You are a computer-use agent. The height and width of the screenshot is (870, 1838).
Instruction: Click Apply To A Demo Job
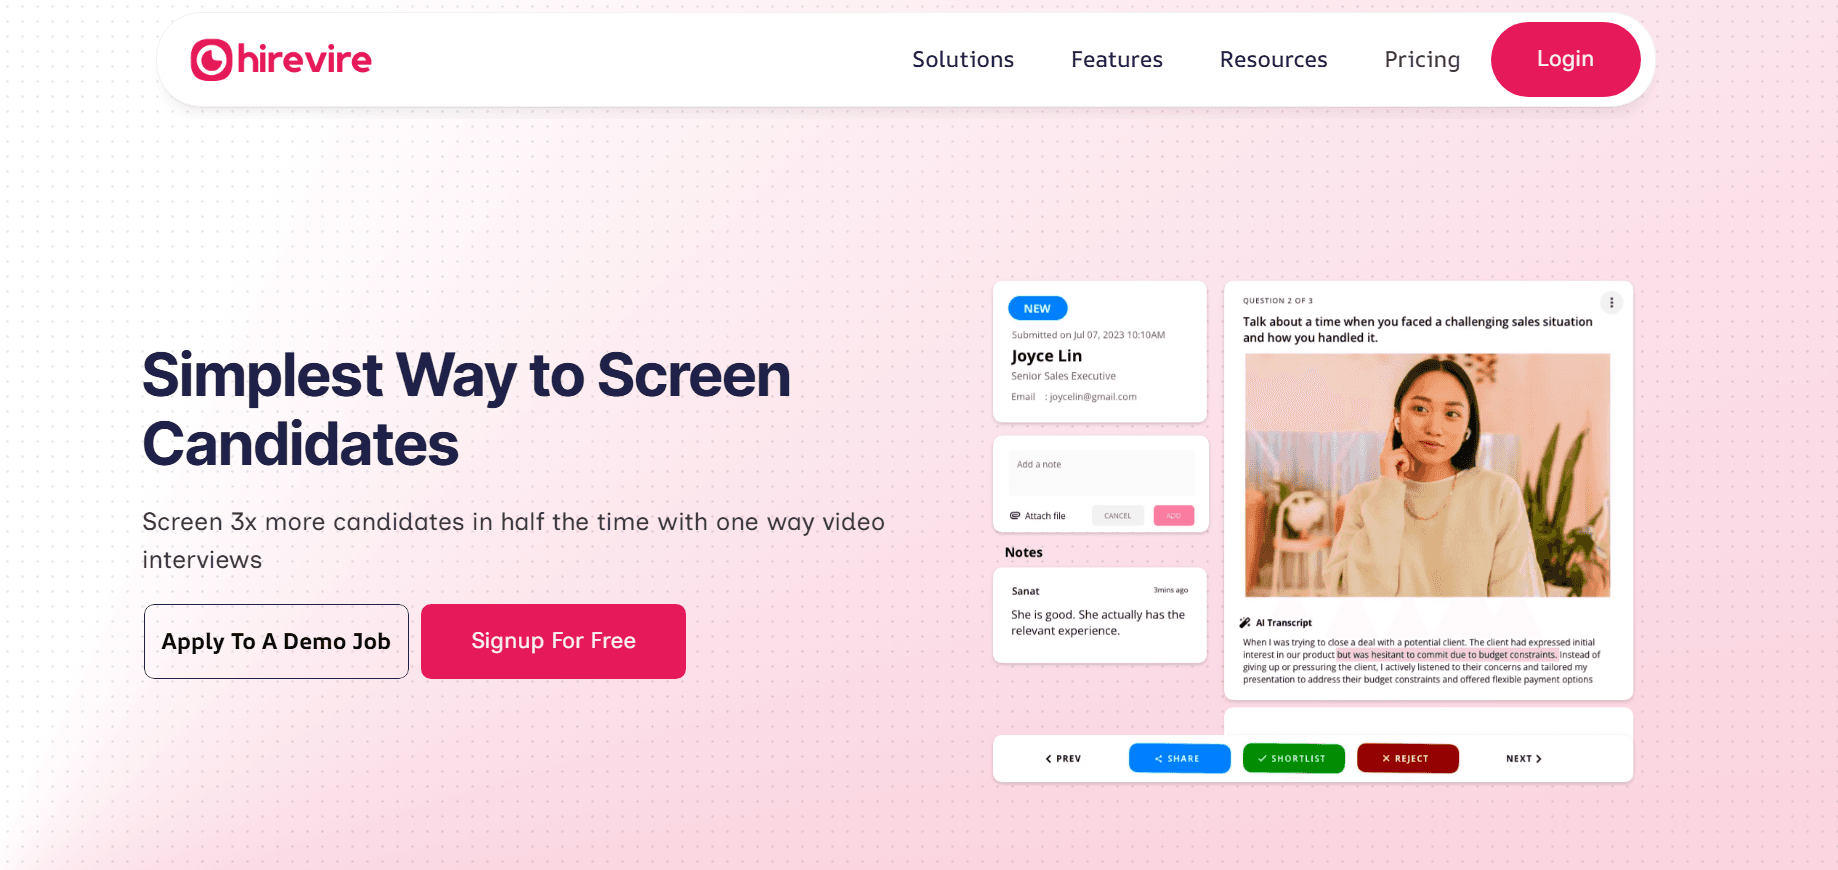pyautogui.click(x=276, y=641)
